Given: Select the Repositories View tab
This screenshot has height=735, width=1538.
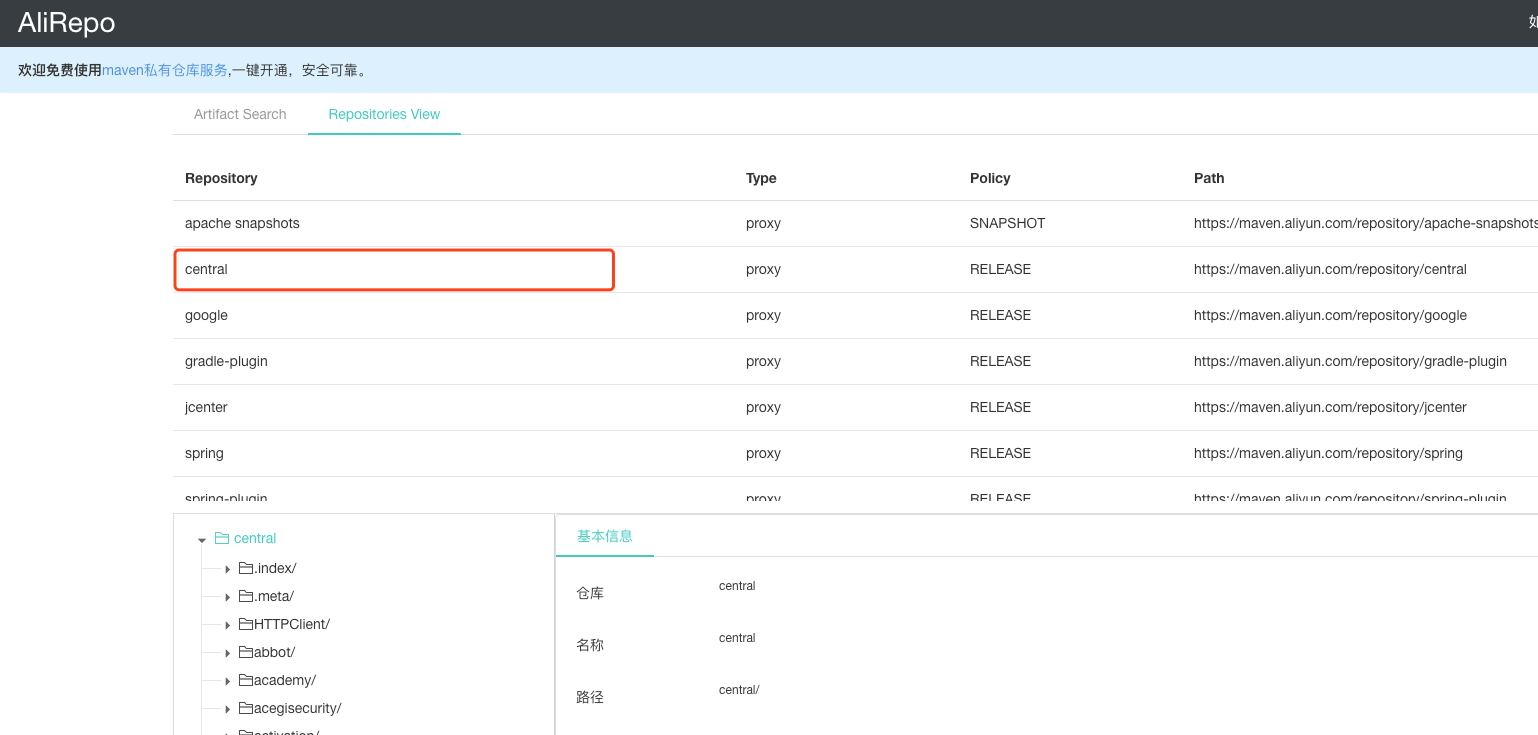Looking at the screenshot, I should point(384,114).
